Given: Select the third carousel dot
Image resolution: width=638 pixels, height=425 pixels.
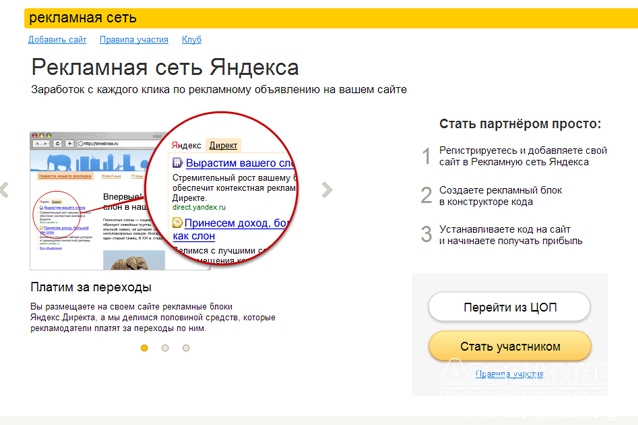Looking at the screenshot, I should coord(186,348).
